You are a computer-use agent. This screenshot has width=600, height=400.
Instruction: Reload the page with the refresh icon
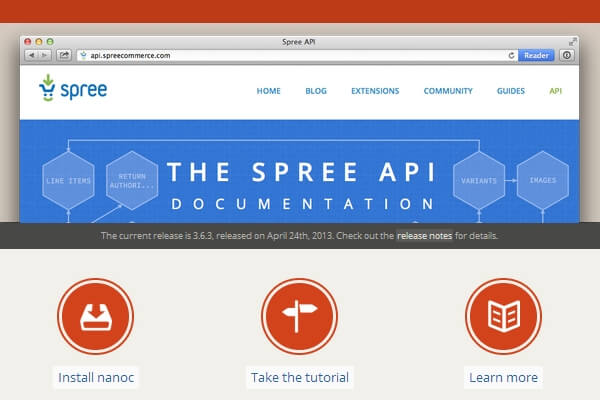(x=511, y=56)
